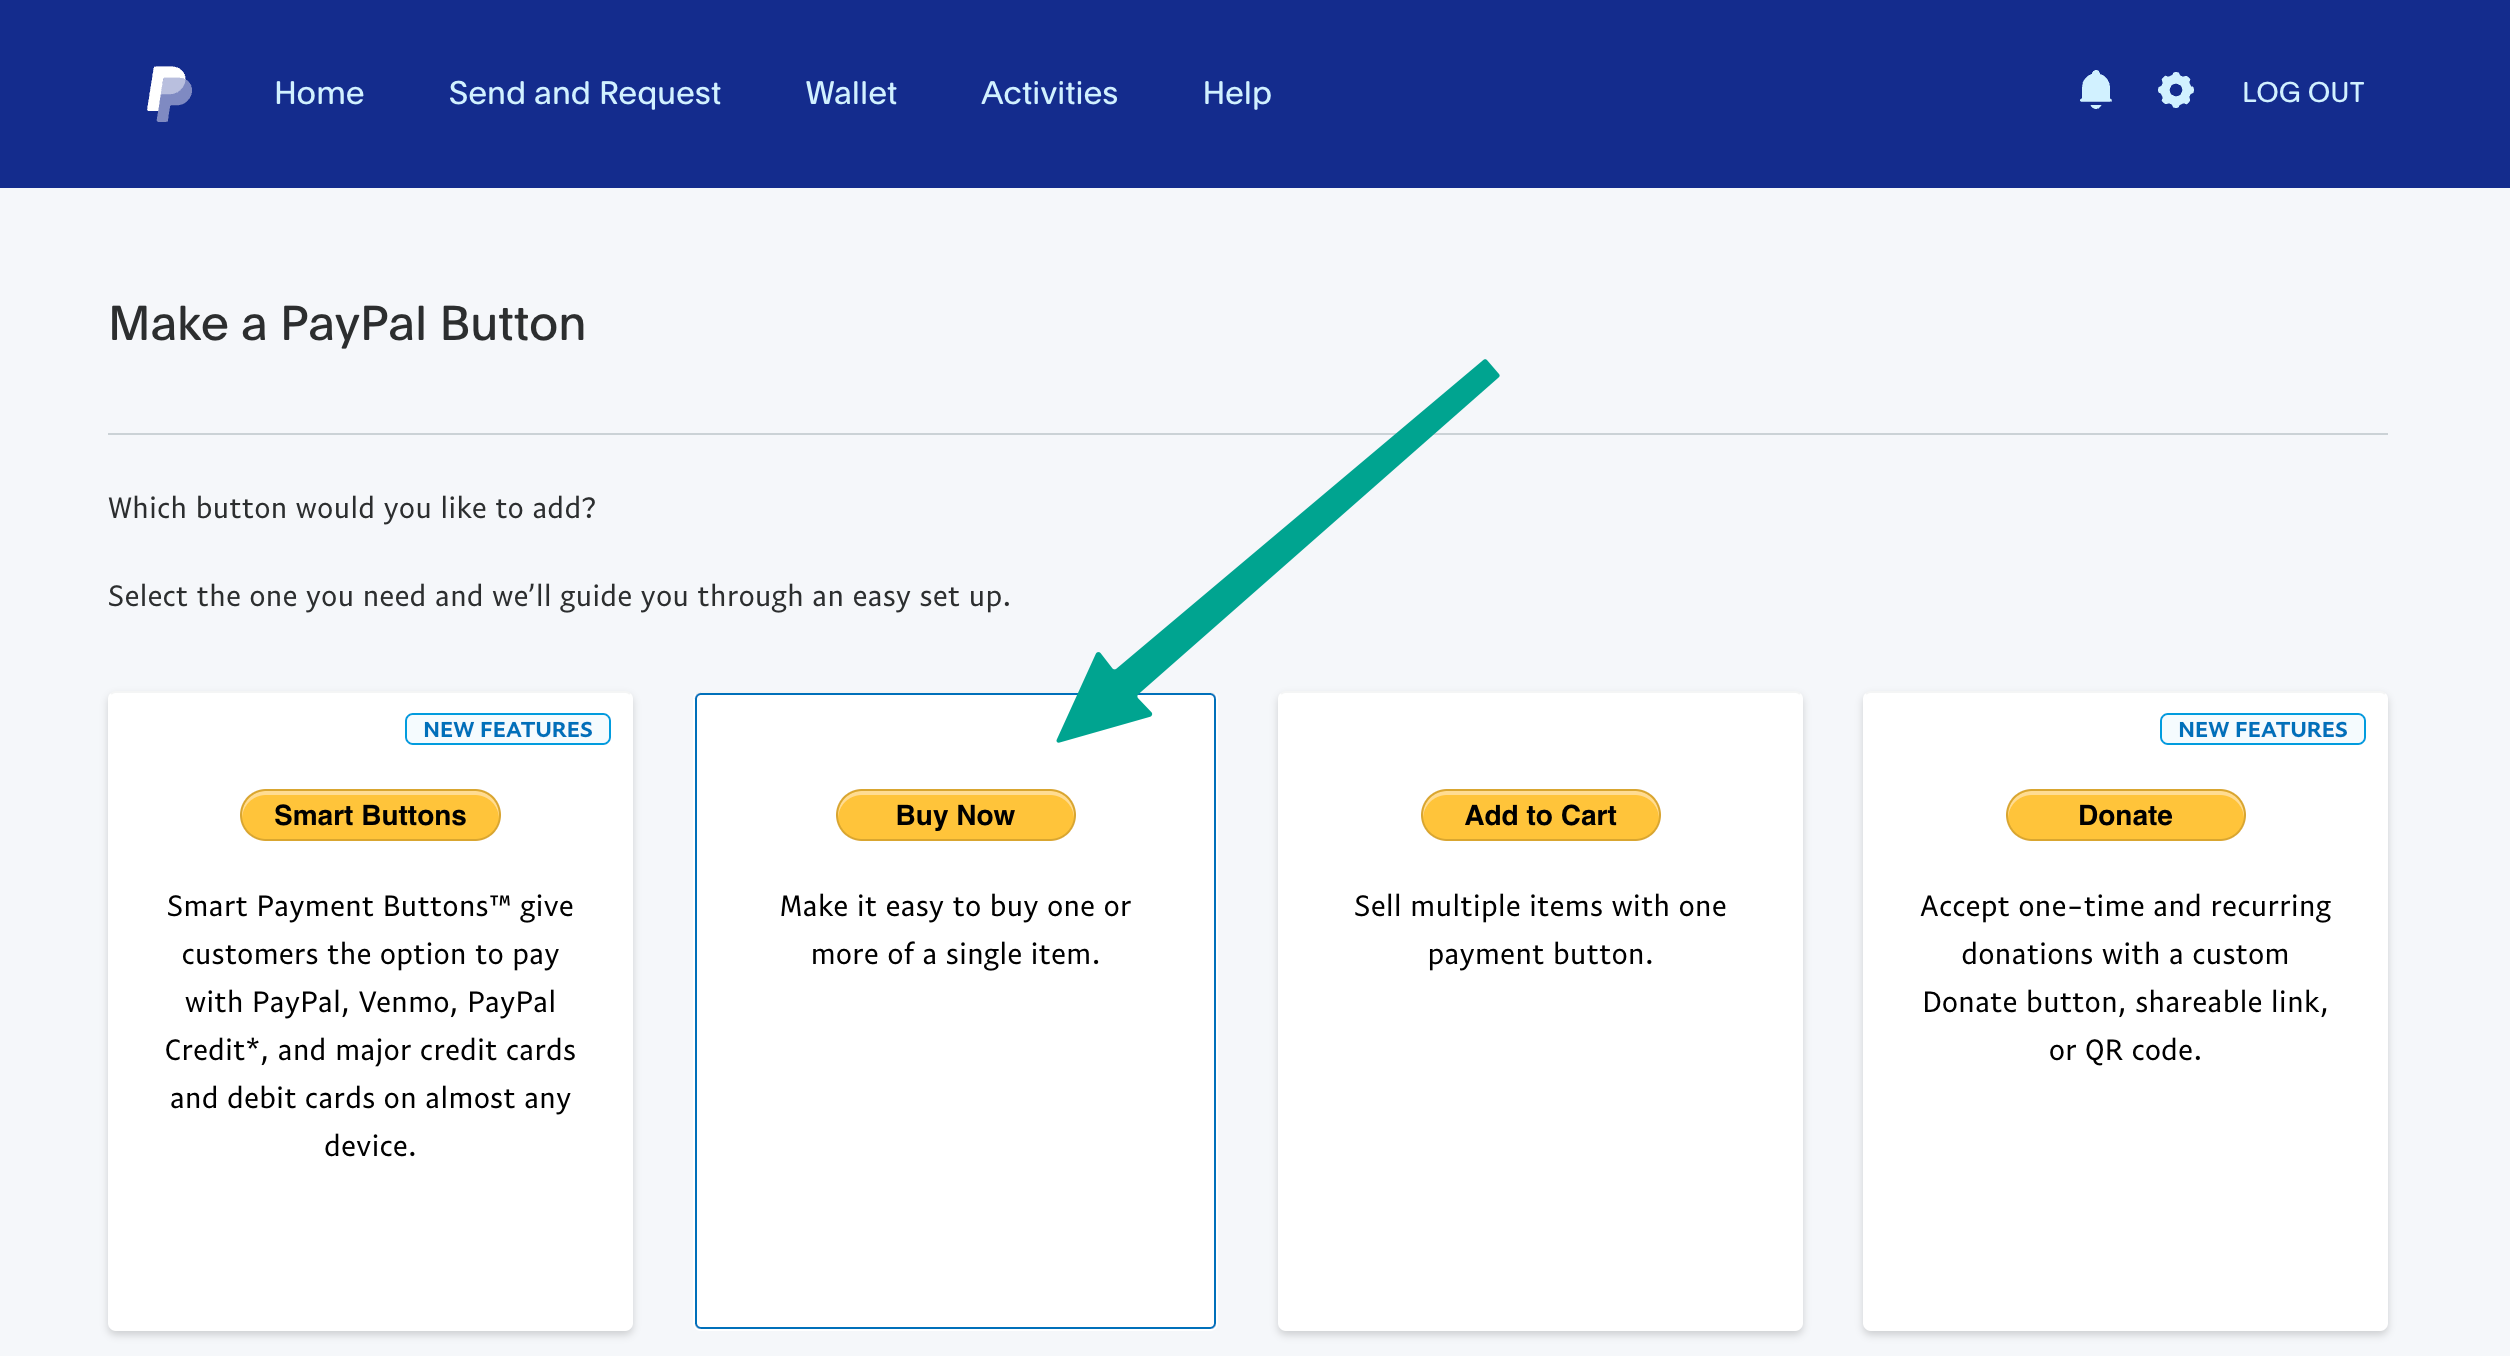Open the settings gear icon
This screenshot has width=2510, height=1356.
[2175, 91]
